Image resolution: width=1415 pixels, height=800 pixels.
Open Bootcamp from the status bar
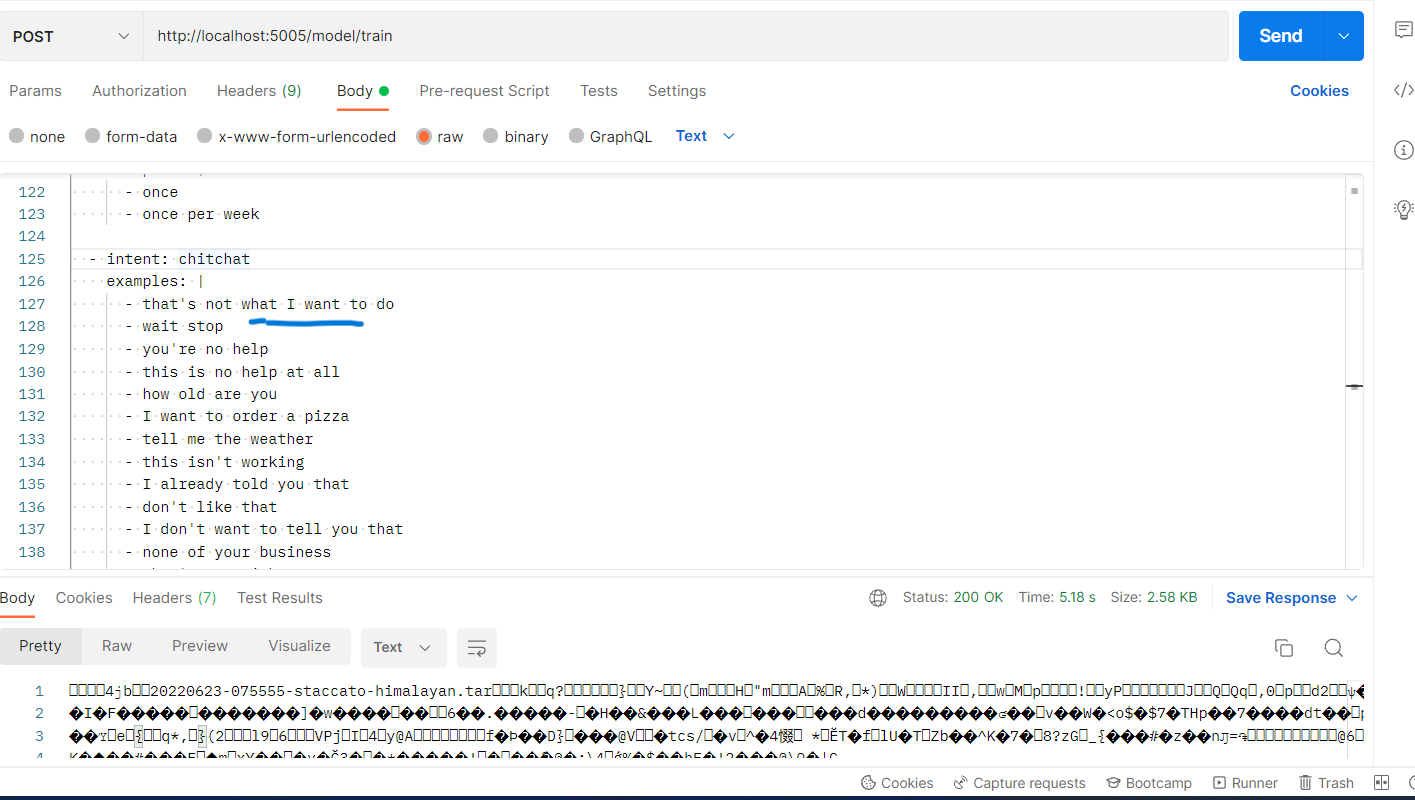pos(1148,782)
